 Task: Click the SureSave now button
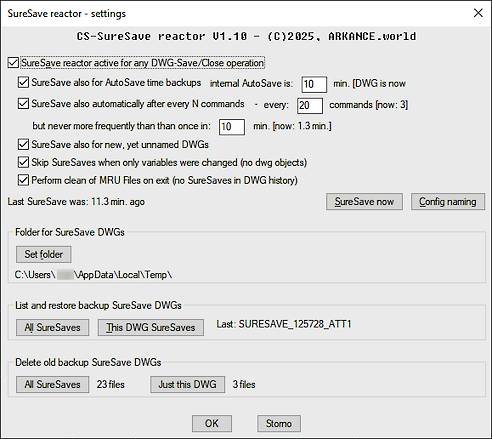point(364,202)
